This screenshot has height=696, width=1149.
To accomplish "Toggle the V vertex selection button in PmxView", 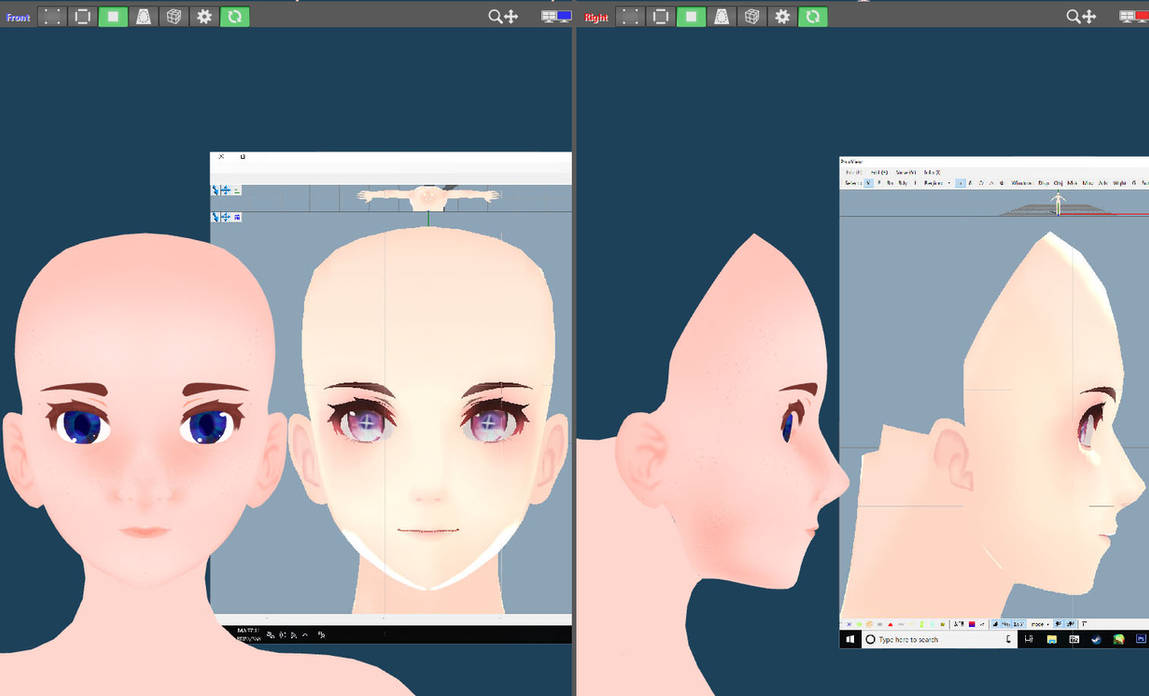I will pyautogui.click(x=868, y=183).
